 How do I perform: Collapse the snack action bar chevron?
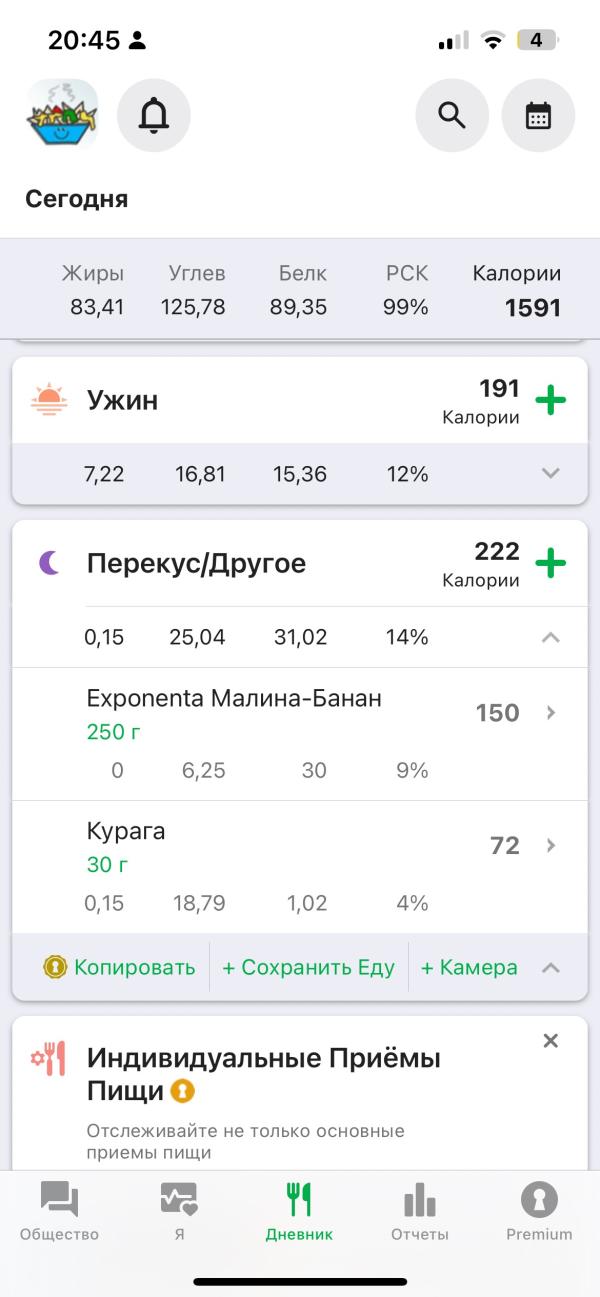click(550, 968)
